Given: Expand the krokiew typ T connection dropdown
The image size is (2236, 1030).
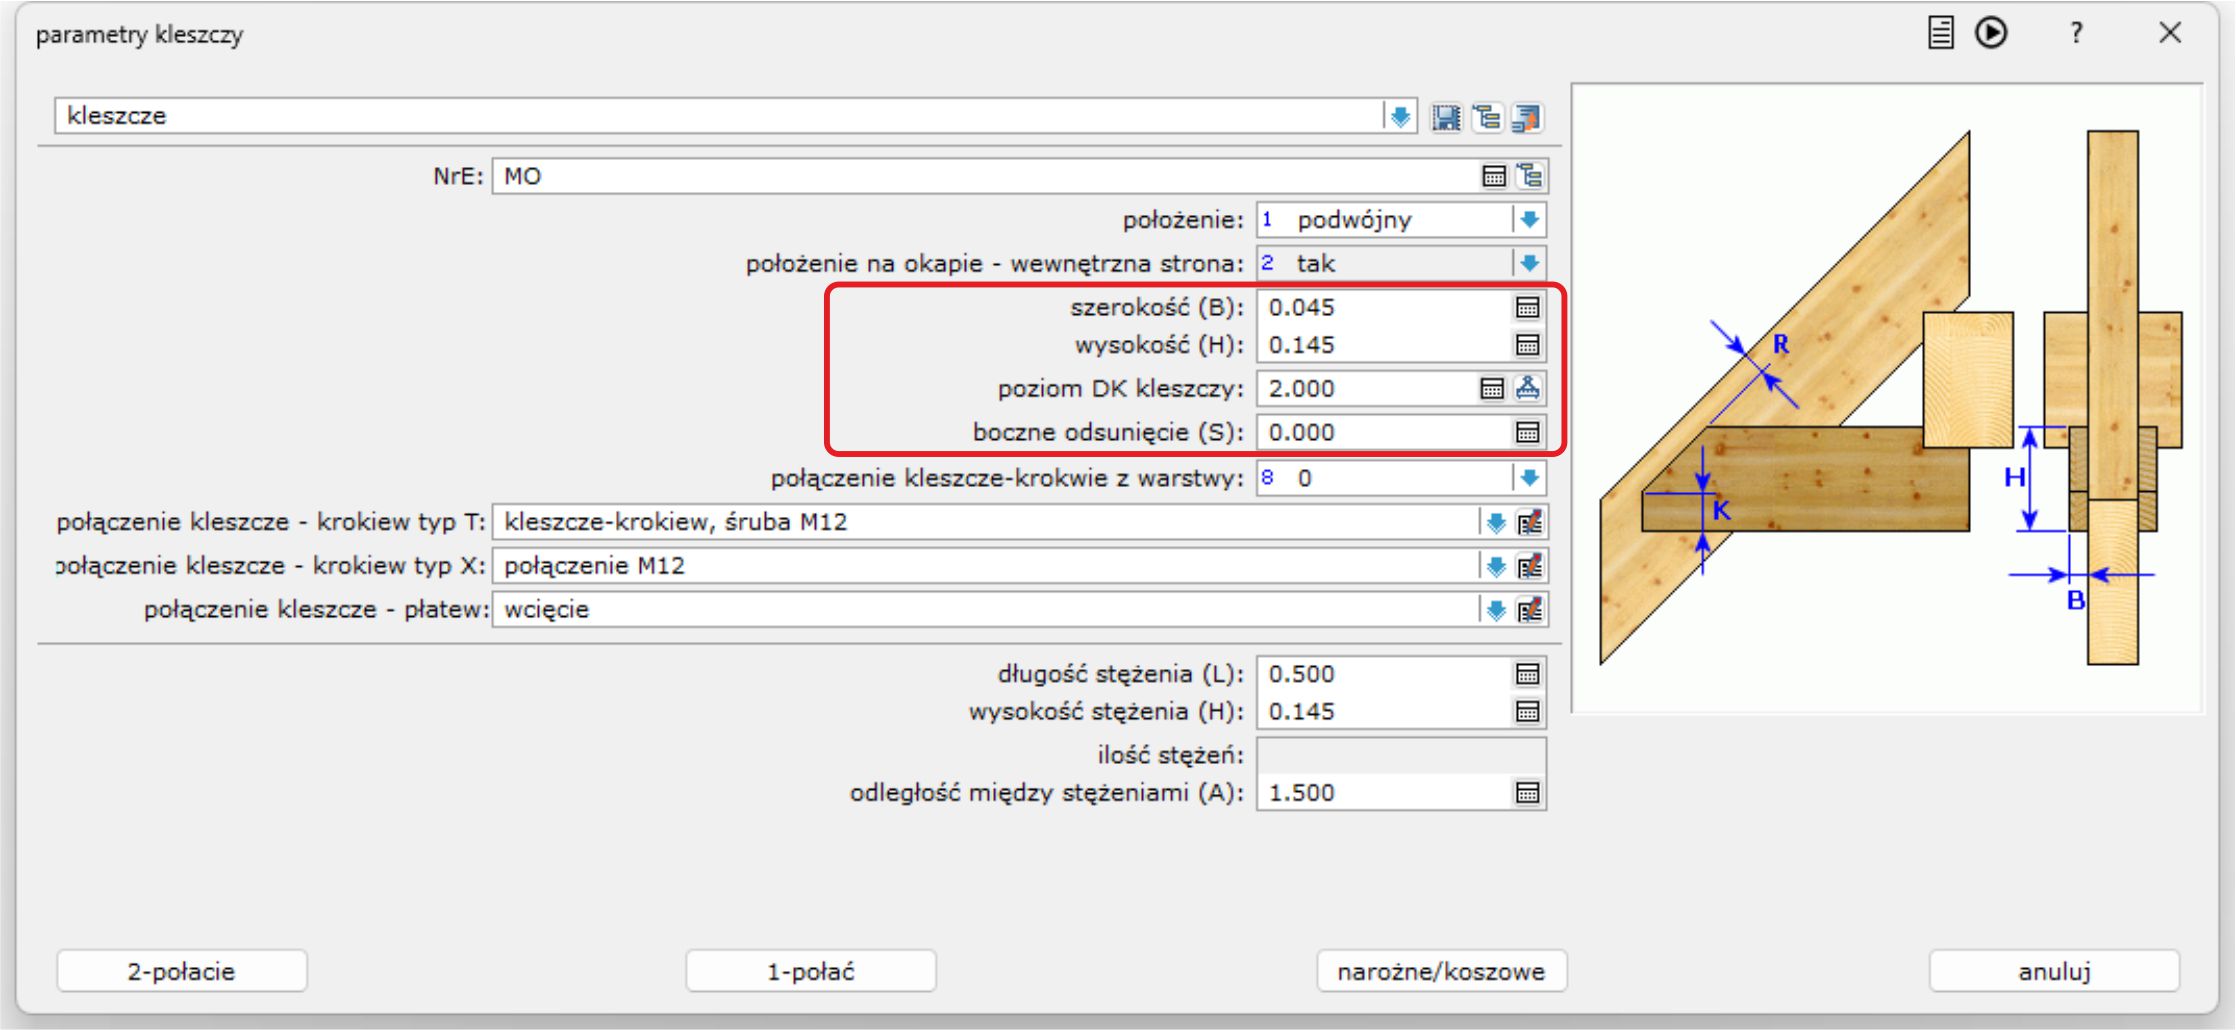Looking at the screenshot, I should [x=1495, y=522].
